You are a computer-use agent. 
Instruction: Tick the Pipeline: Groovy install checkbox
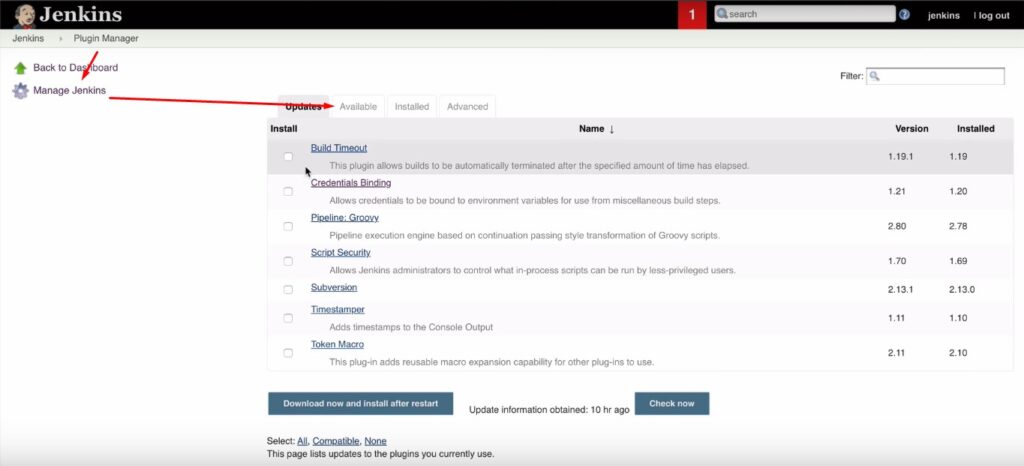coord(288,226)
